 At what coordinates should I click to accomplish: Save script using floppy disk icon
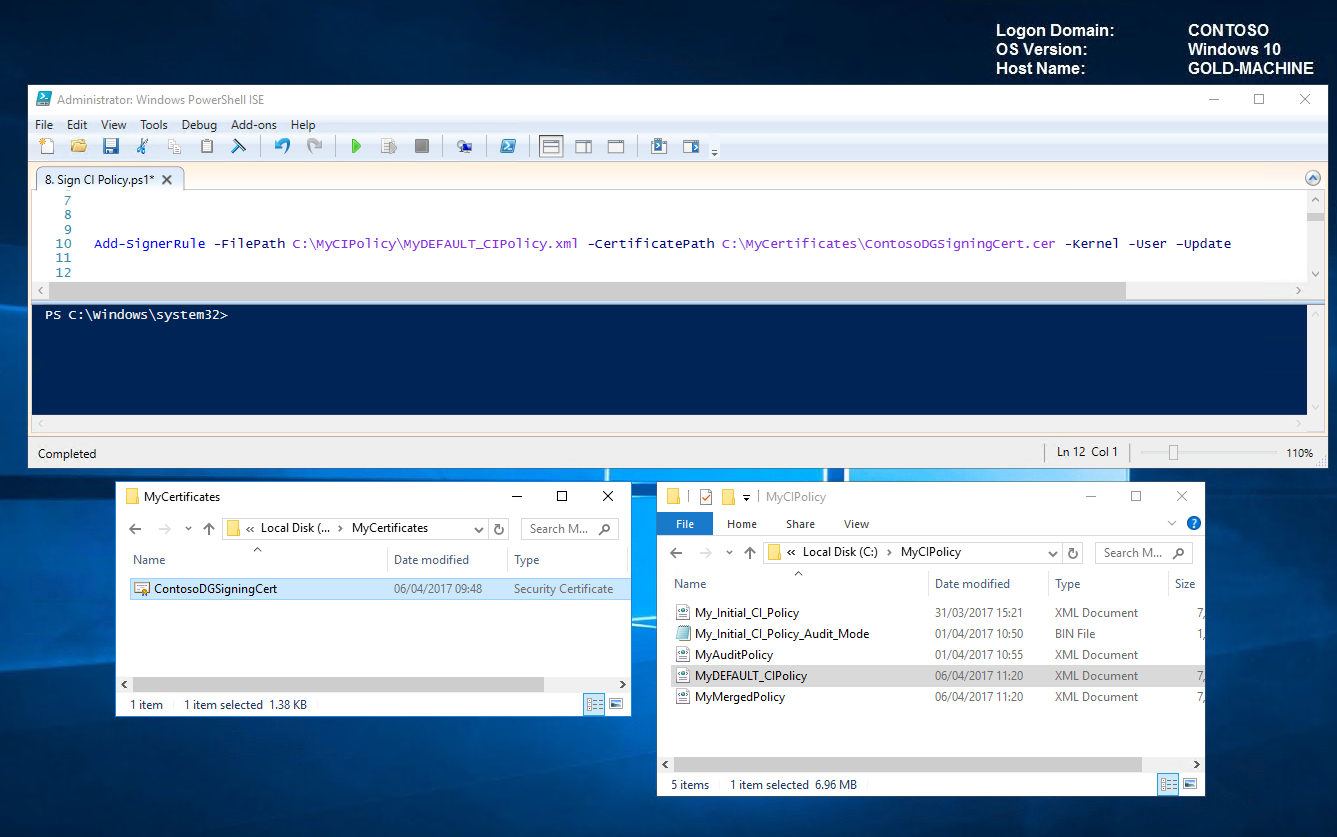click(x=111, y=147)
